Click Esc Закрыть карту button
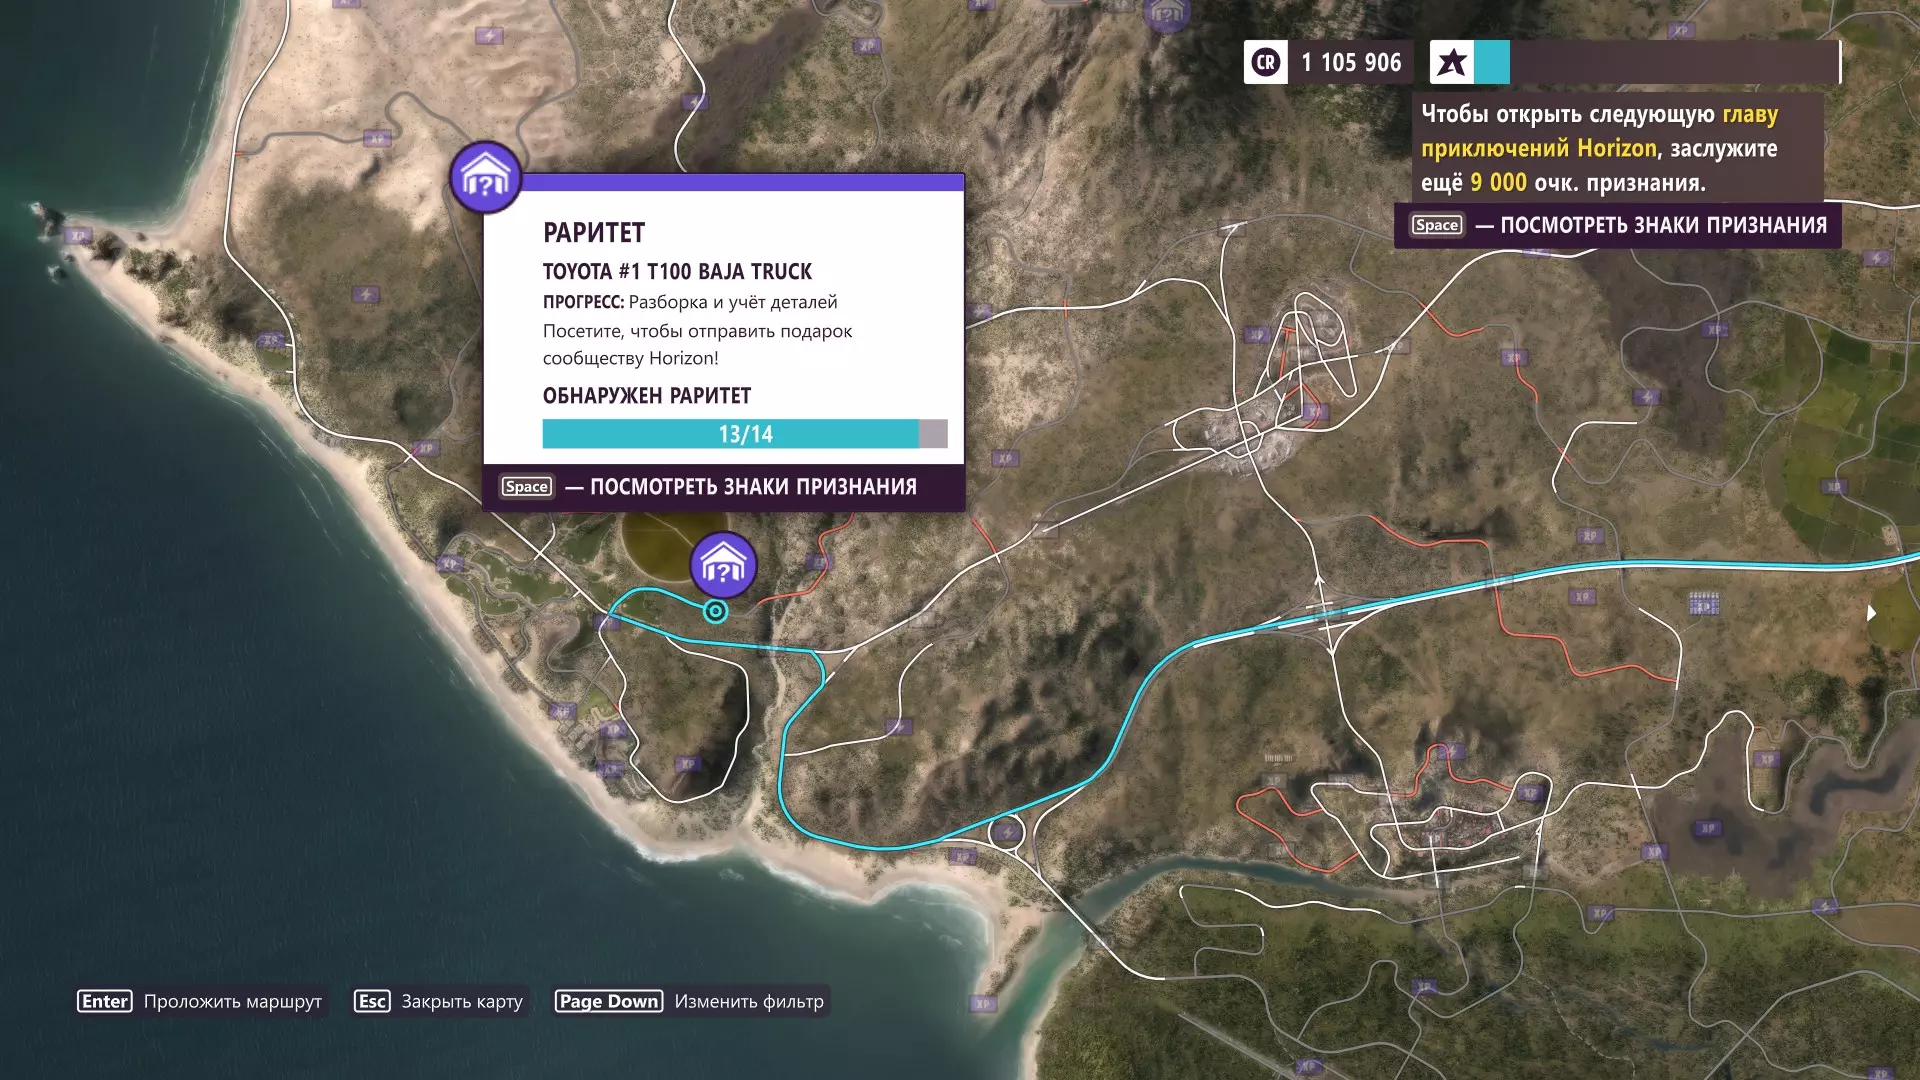 pyautogui.click(x=439, y=1001)
